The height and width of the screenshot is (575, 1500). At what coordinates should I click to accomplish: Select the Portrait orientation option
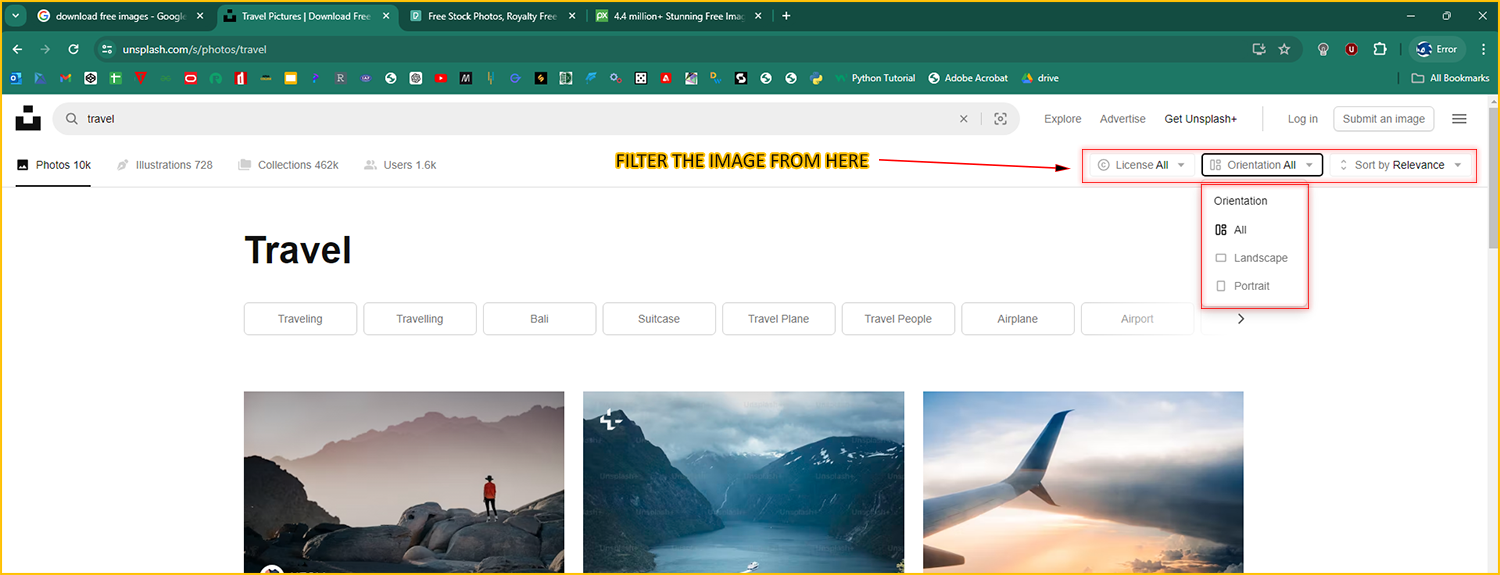tap(1251, 286)
